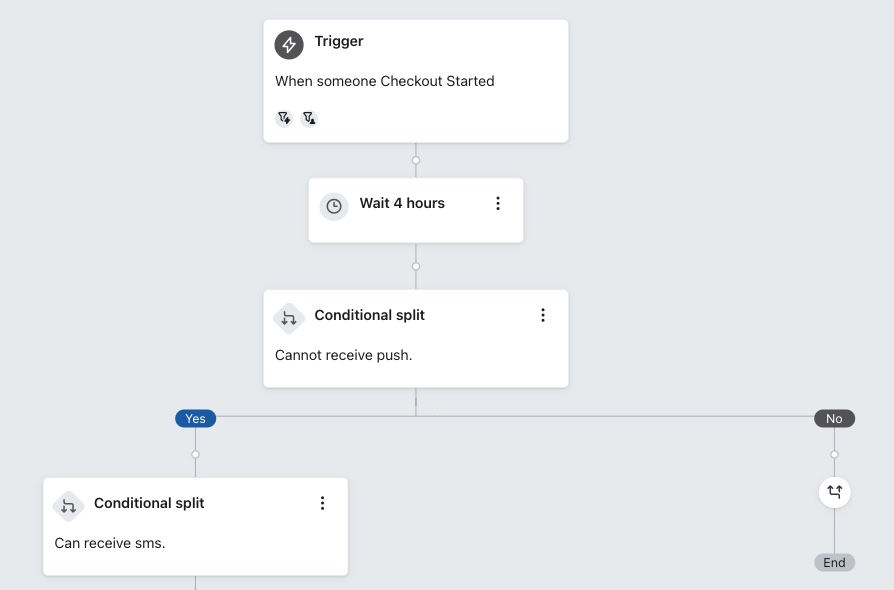The image size is (894, 590).
Task: Click the connector dot above the No branch merge
Action: [x=834, y=453]
